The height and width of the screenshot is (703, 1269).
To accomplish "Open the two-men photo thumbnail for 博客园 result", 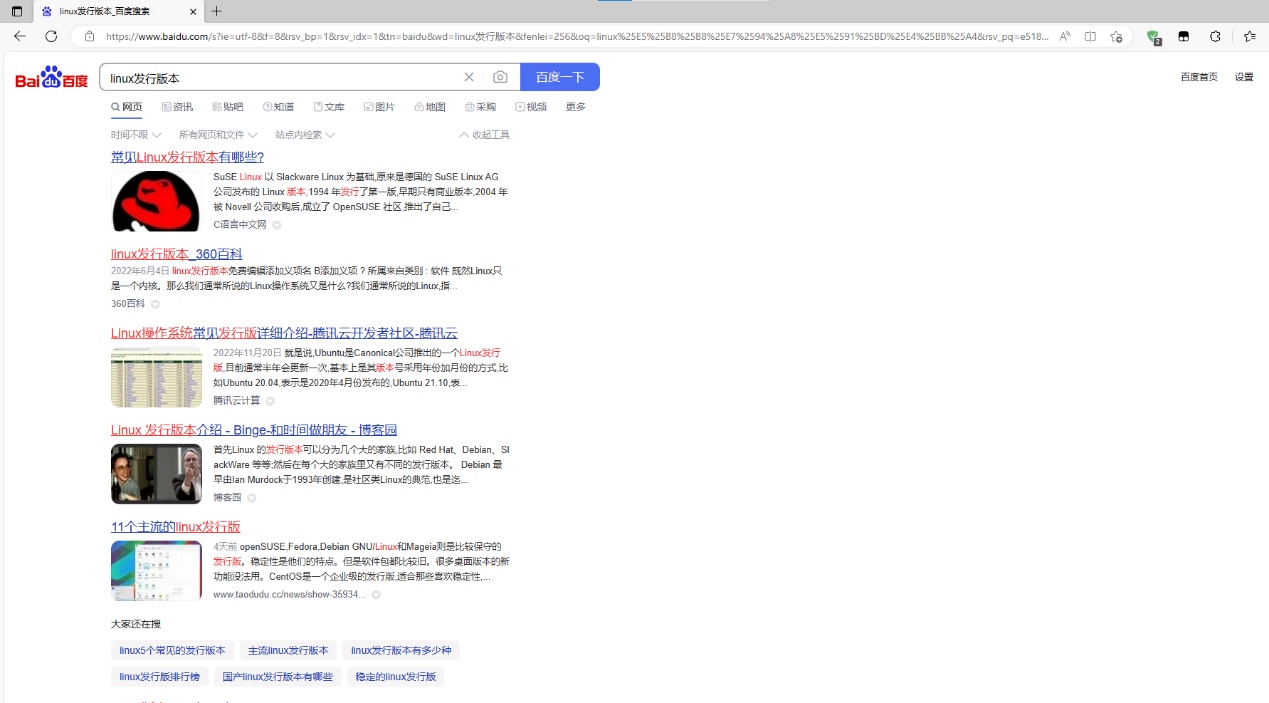I will click(156, 474).
